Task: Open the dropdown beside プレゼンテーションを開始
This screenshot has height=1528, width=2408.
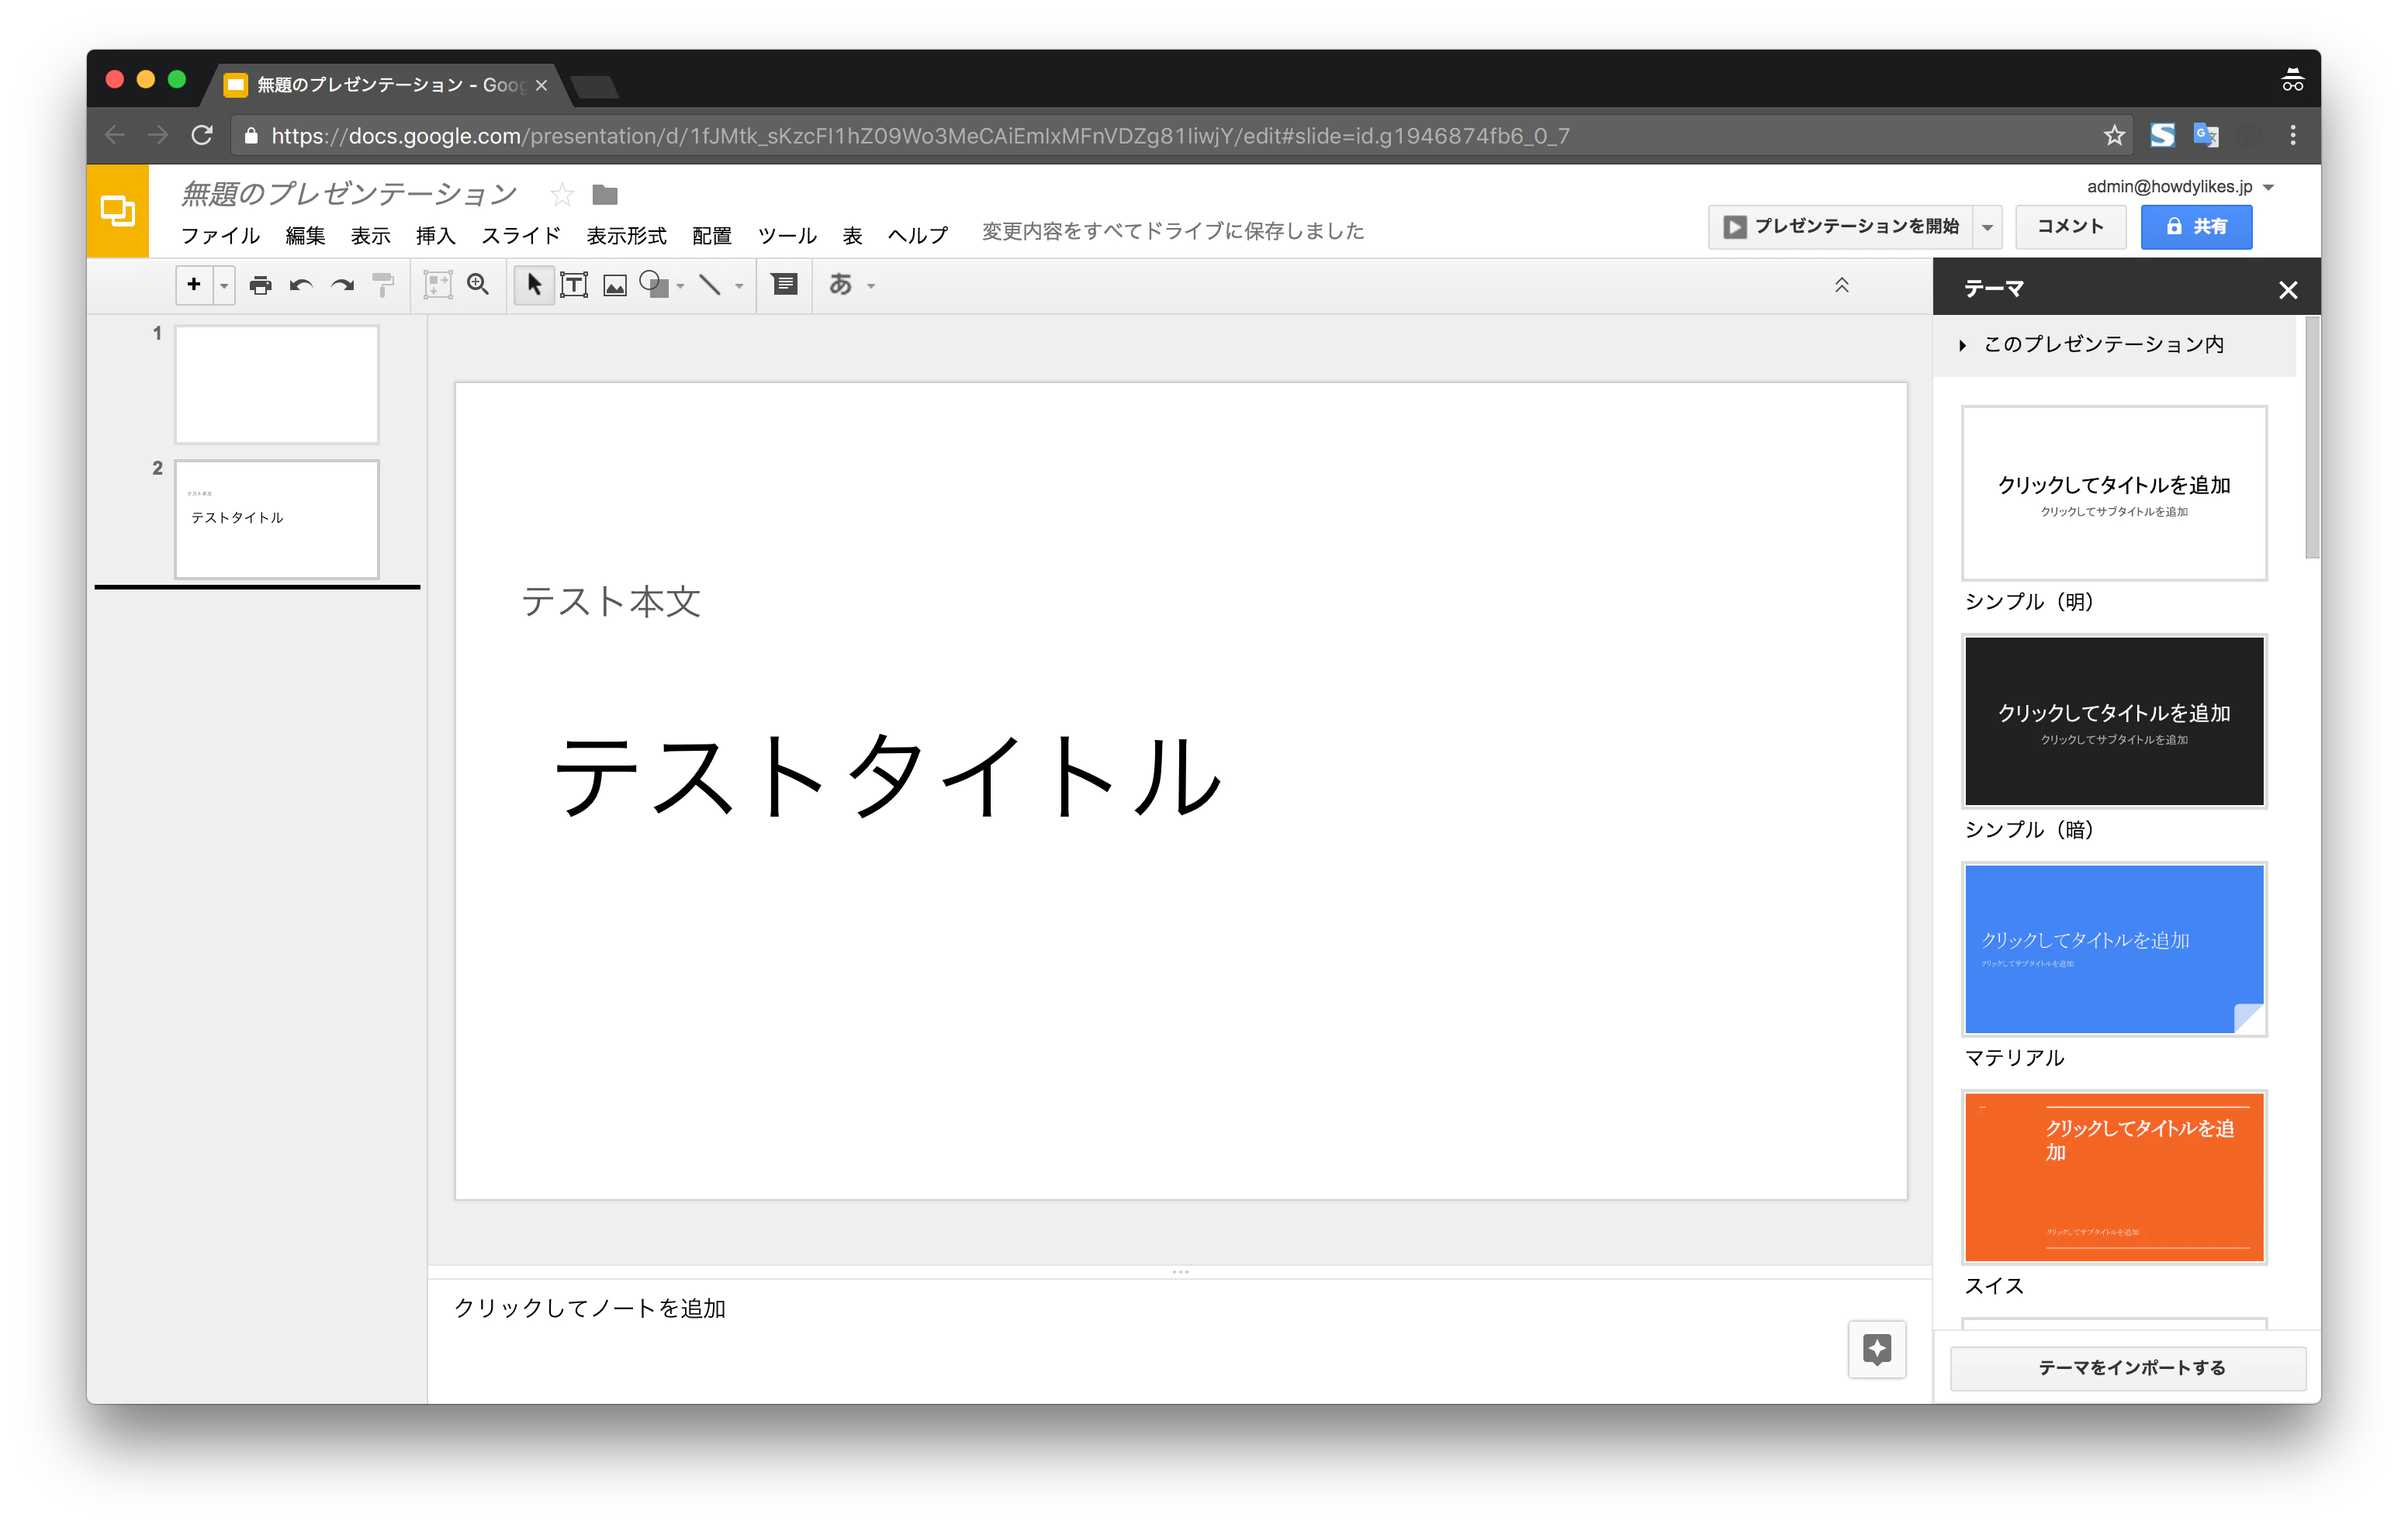Action: [x=1988, y=227]
